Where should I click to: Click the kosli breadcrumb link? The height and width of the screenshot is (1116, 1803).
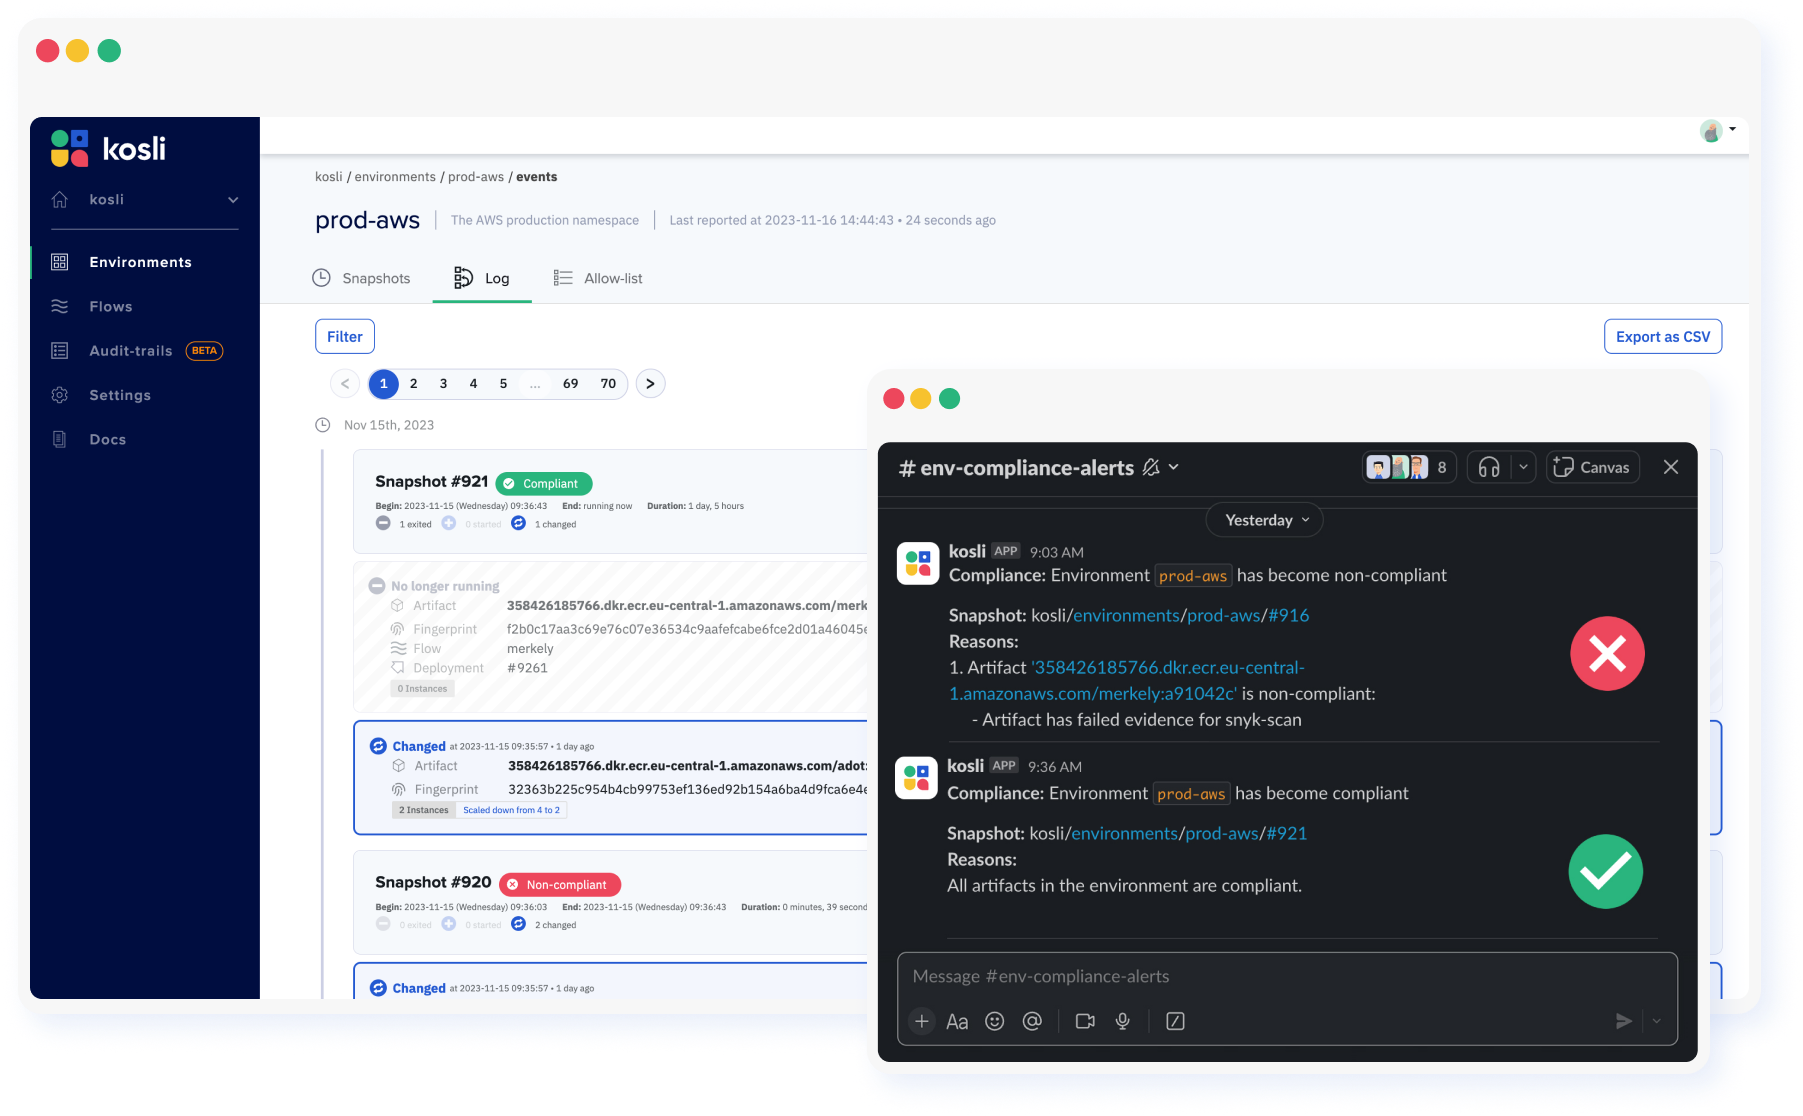(x=328, y=177)
